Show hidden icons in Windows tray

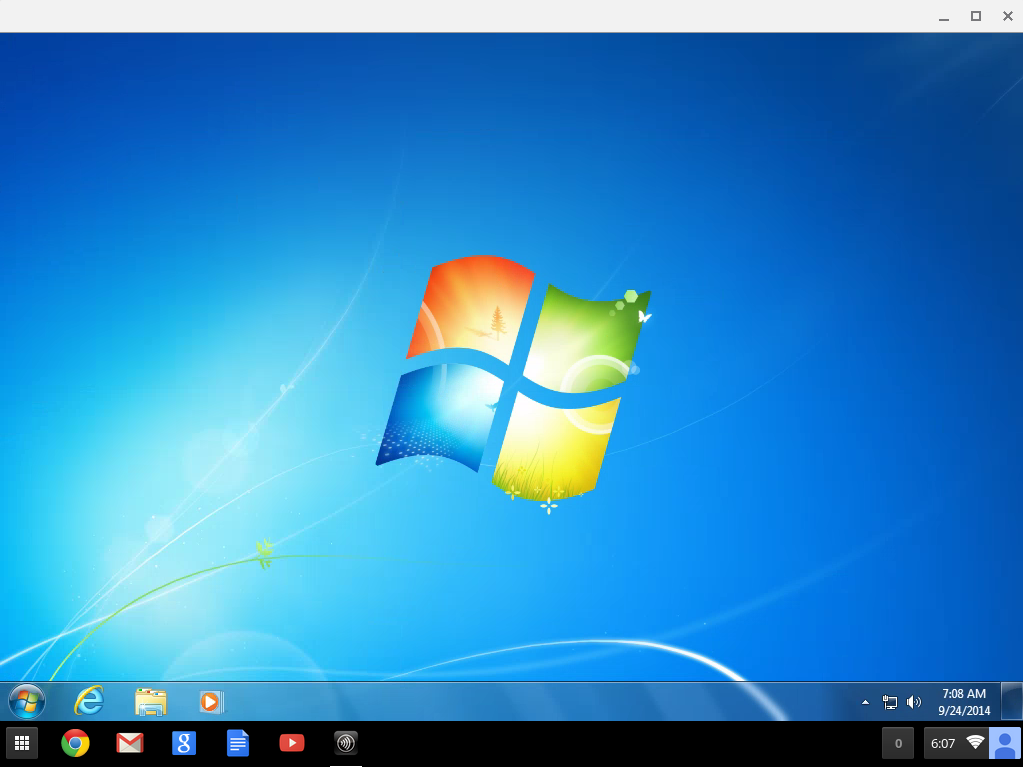click(865, 703)
